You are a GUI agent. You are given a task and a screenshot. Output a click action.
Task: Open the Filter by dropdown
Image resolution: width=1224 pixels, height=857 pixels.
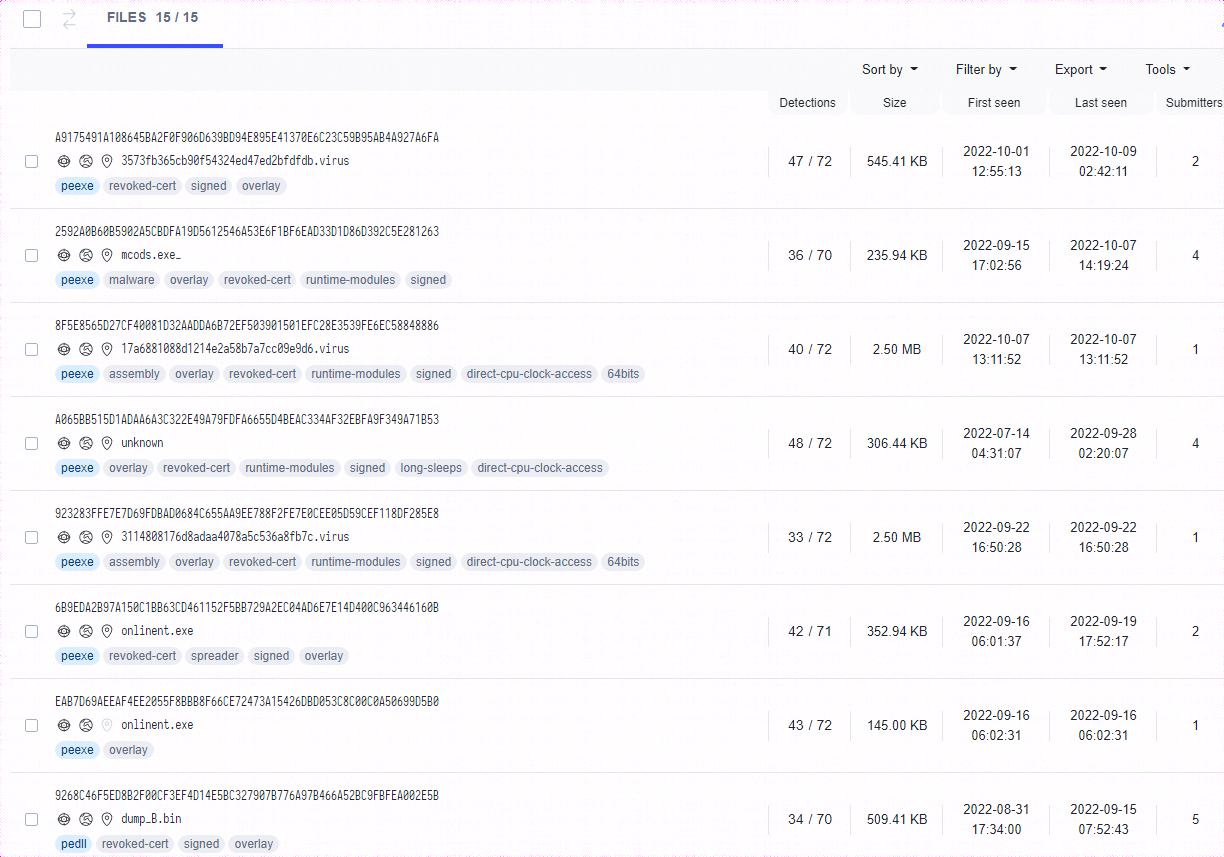tap(986, 69)
